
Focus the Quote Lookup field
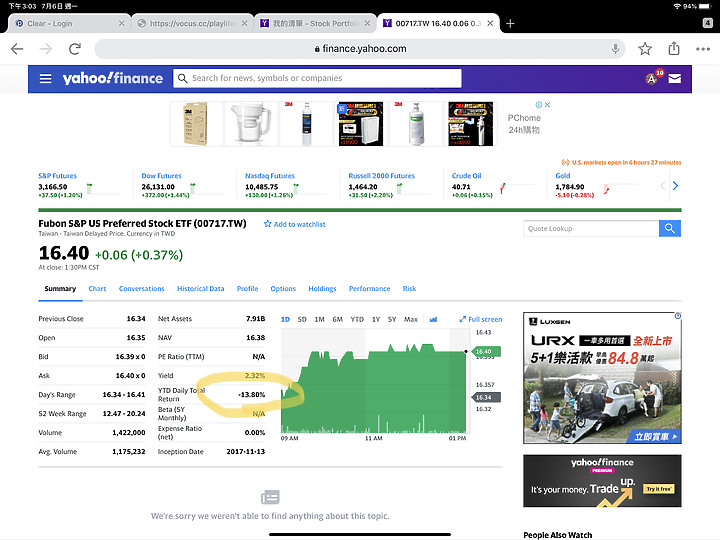(x=591, y=228)
